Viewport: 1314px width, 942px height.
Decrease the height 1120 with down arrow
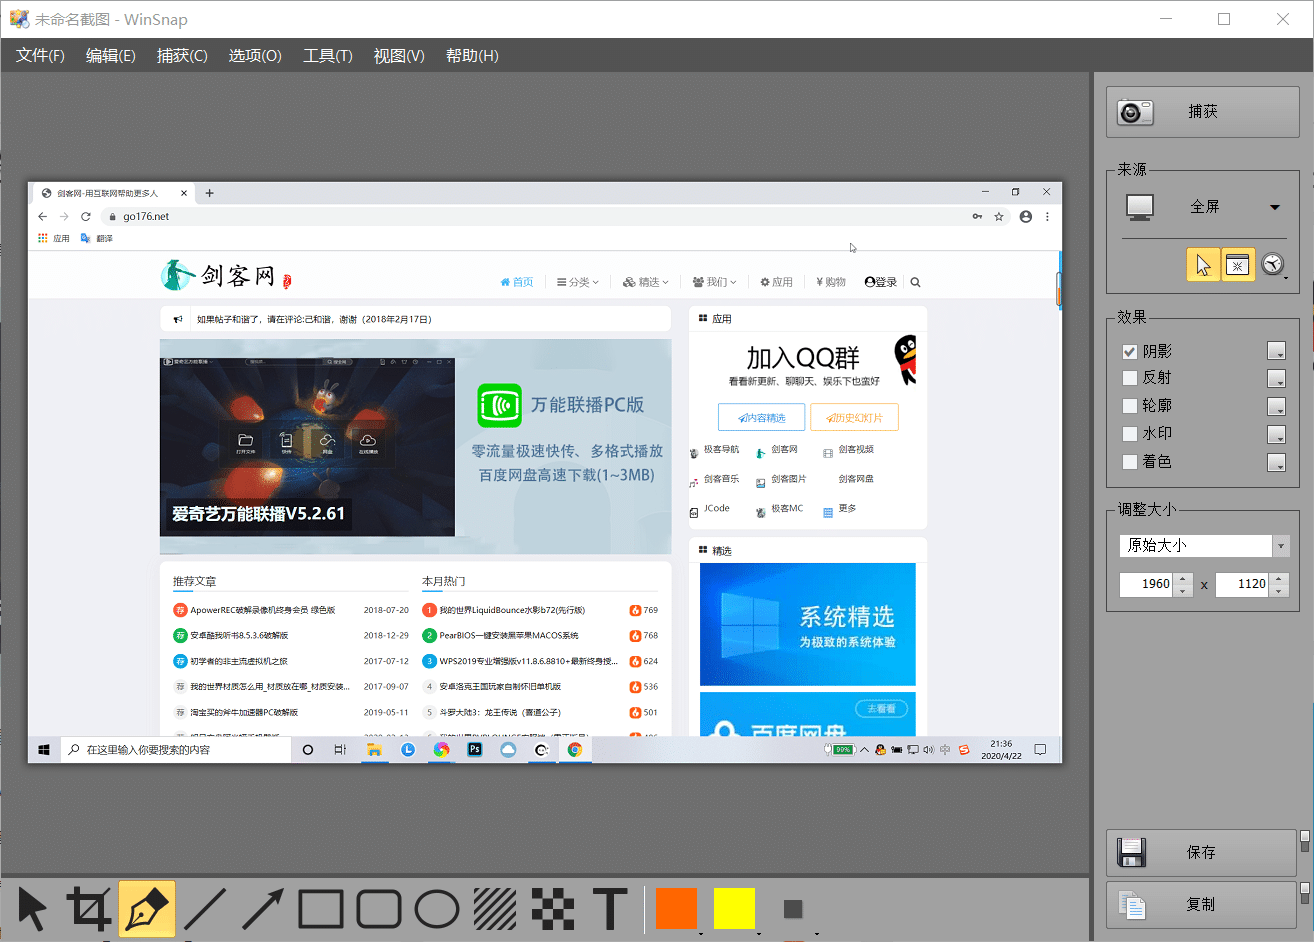pyautogui.click(x=1279, y=590)
